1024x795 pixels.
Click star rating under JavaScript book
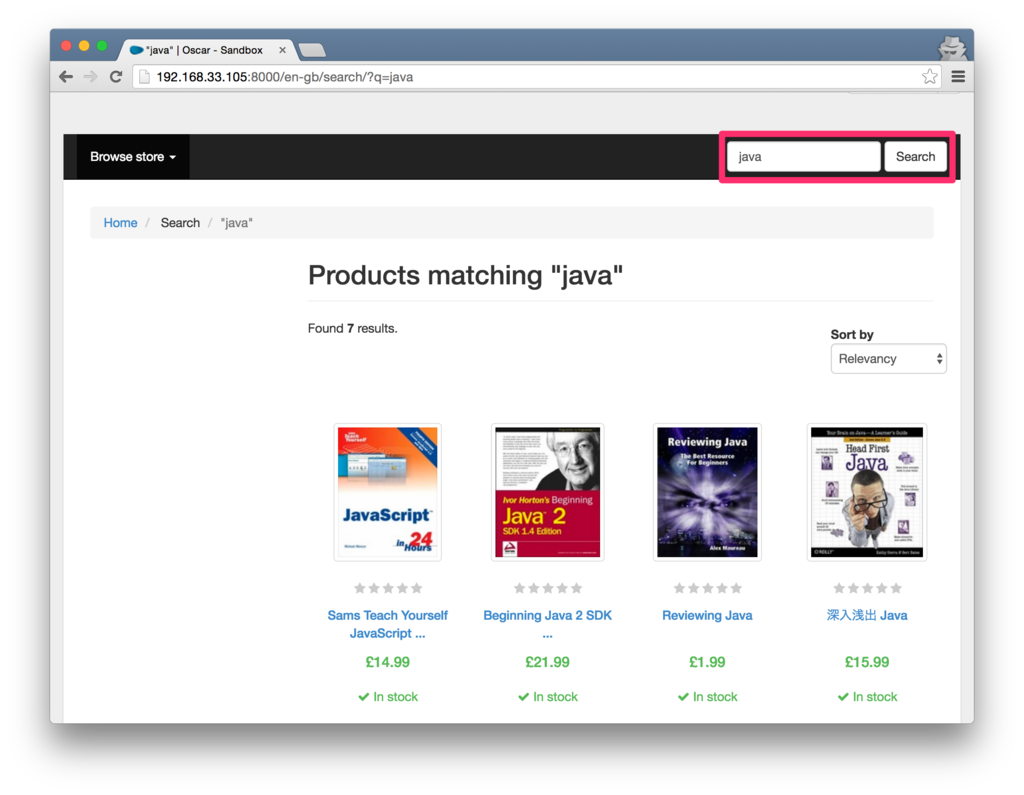click(388, 588)
